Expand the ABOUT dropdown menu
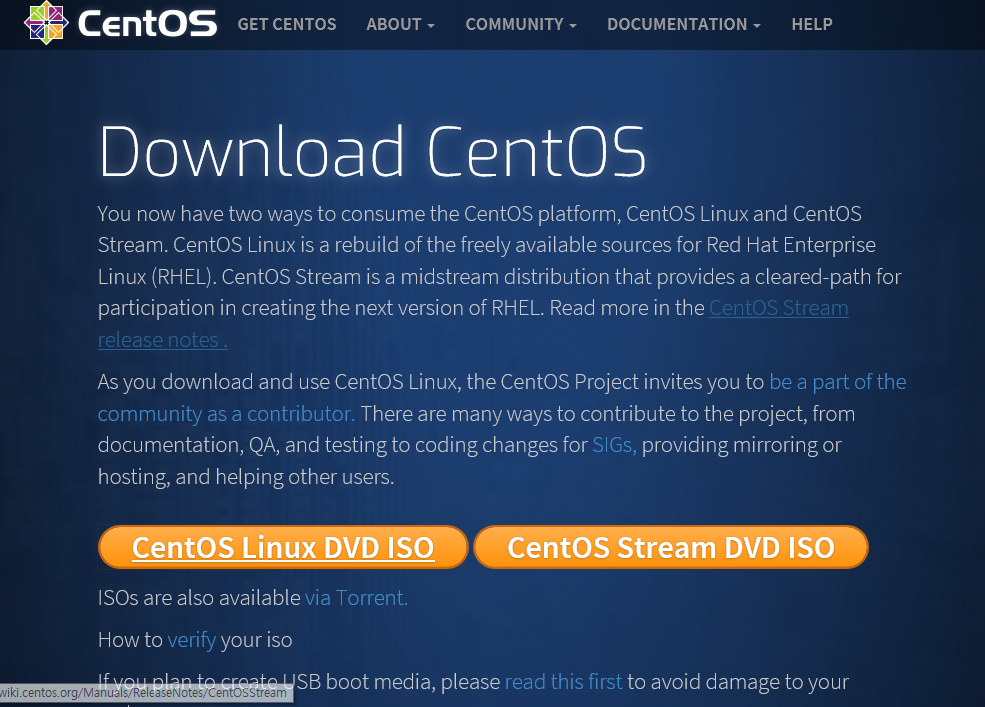Screen dimensions: 985x707 [x=400, y=25]
